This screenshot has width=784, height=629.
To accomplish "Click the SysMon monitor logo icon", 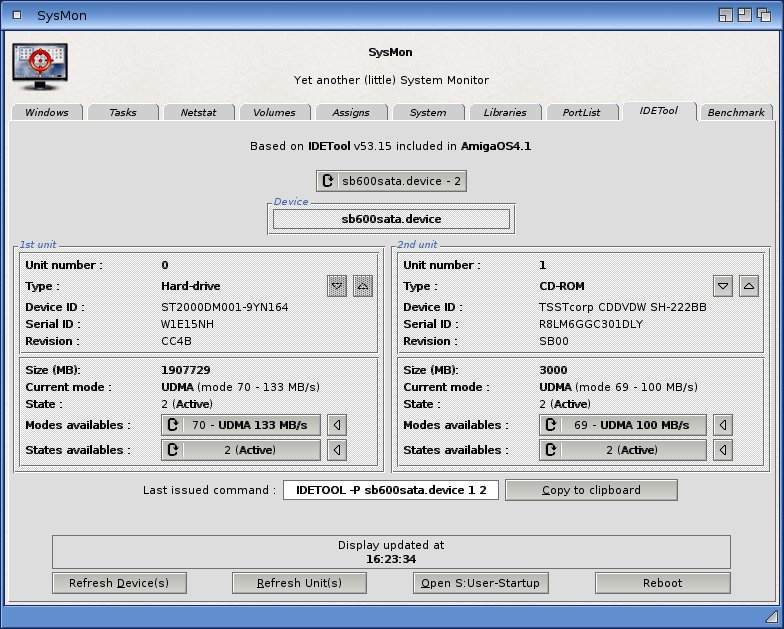I will (40, 66).
